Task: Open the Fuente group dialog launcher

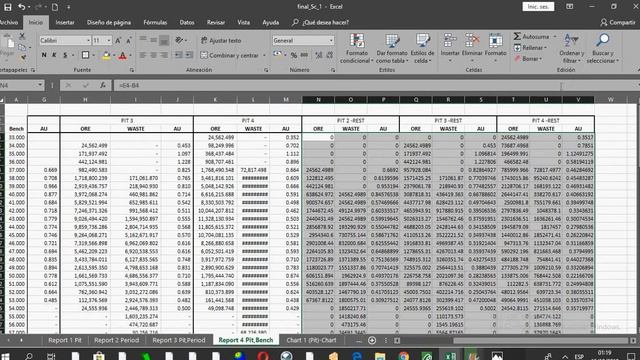Action: (131, 70)
